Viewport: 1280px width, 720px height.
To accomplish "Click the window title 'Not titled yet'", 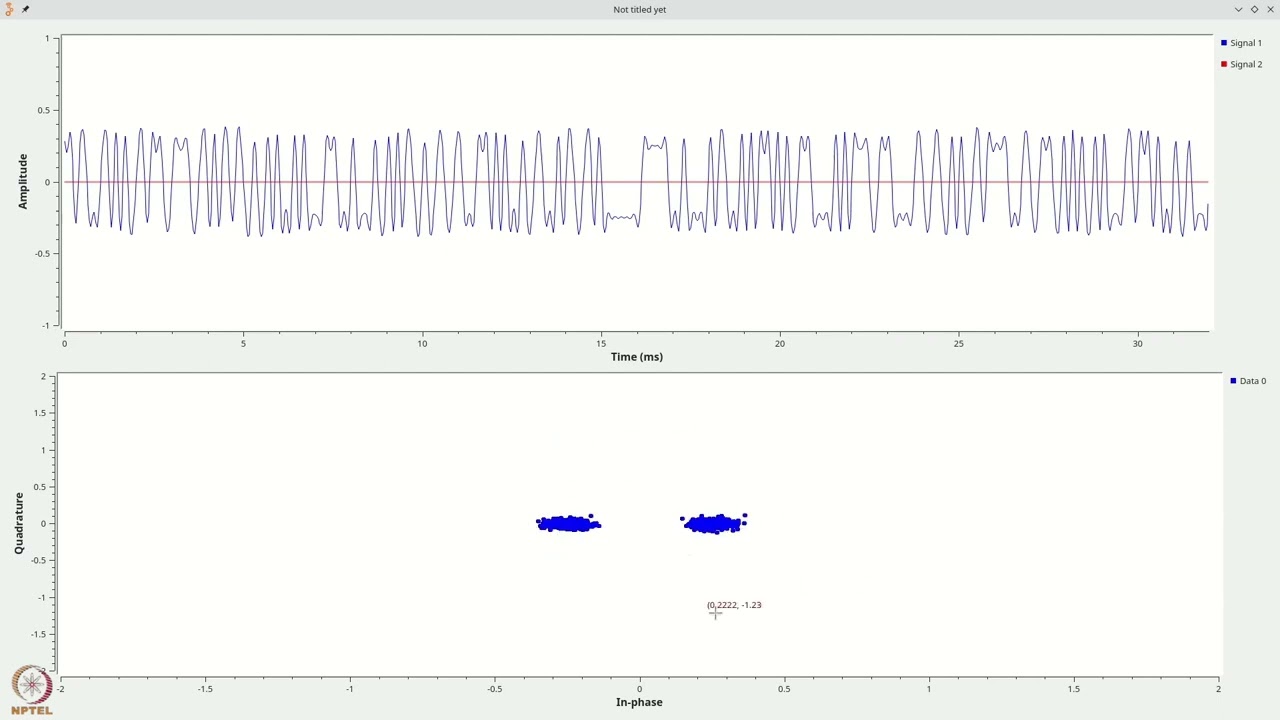I will click(640, 9).
